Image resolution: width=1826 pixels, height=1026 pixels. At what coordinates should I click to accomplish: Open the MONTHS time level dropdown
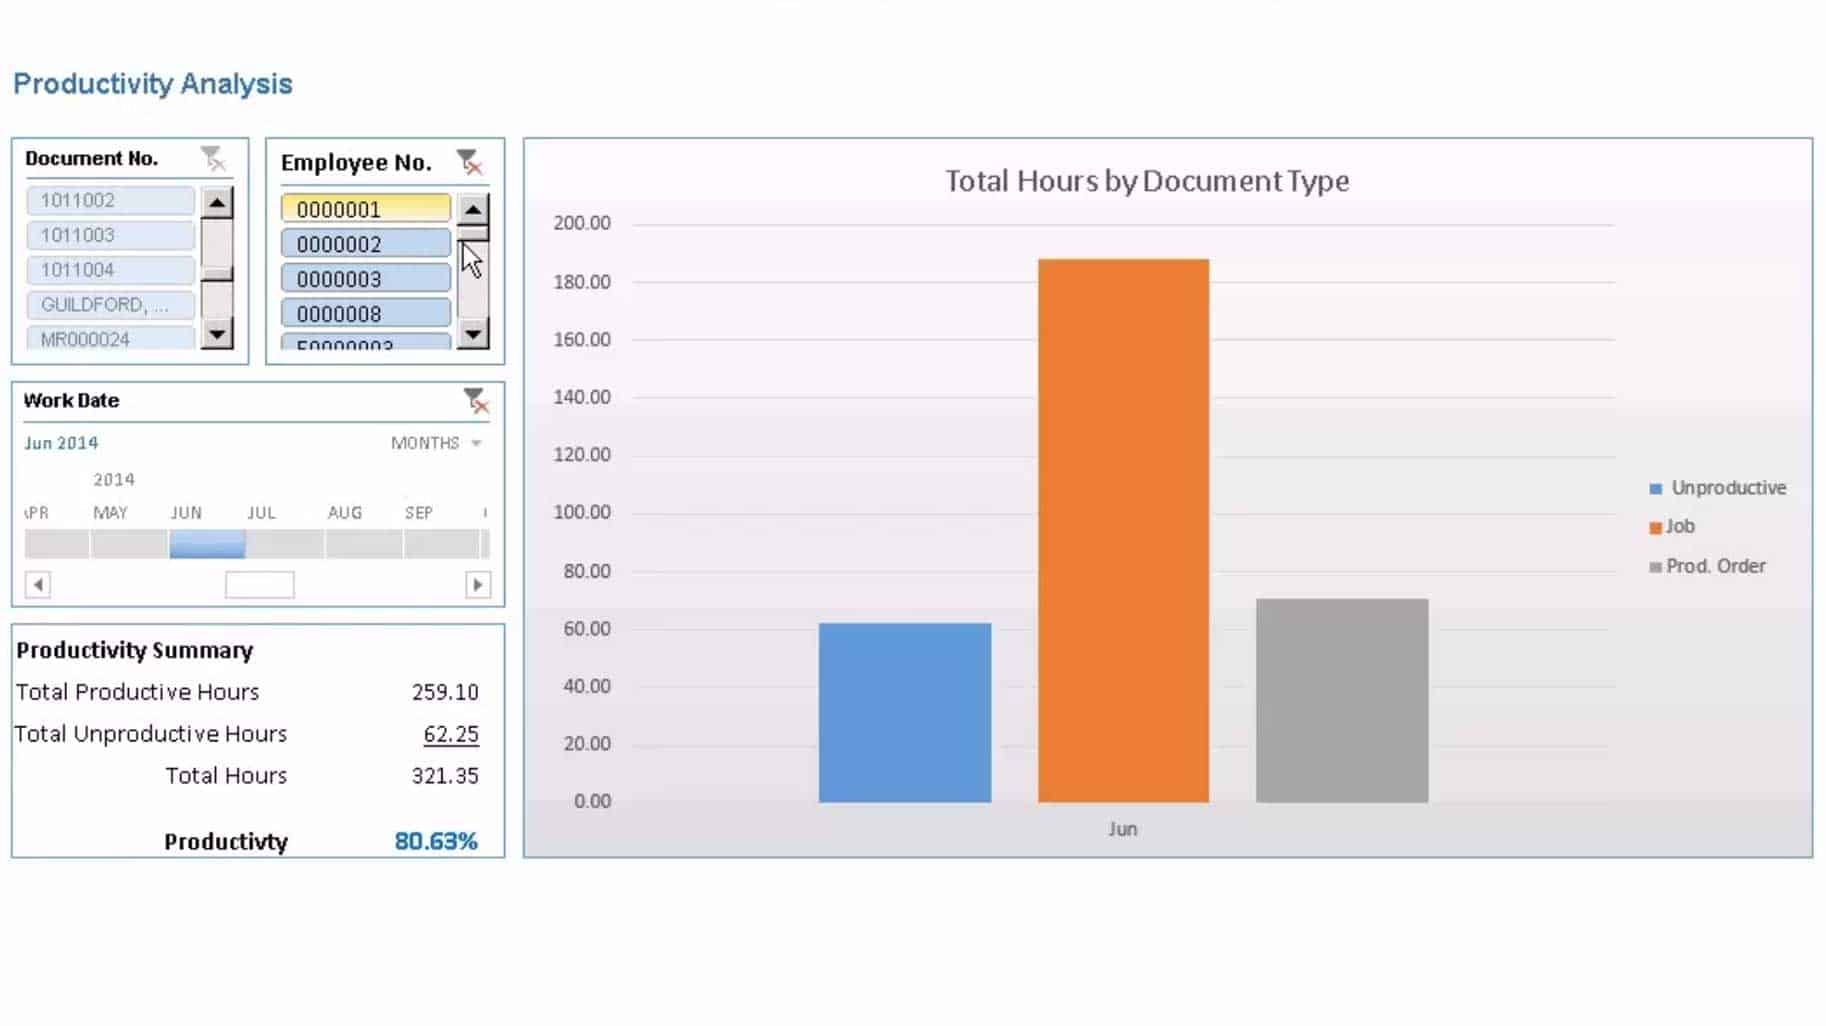(x=437, y=443)
